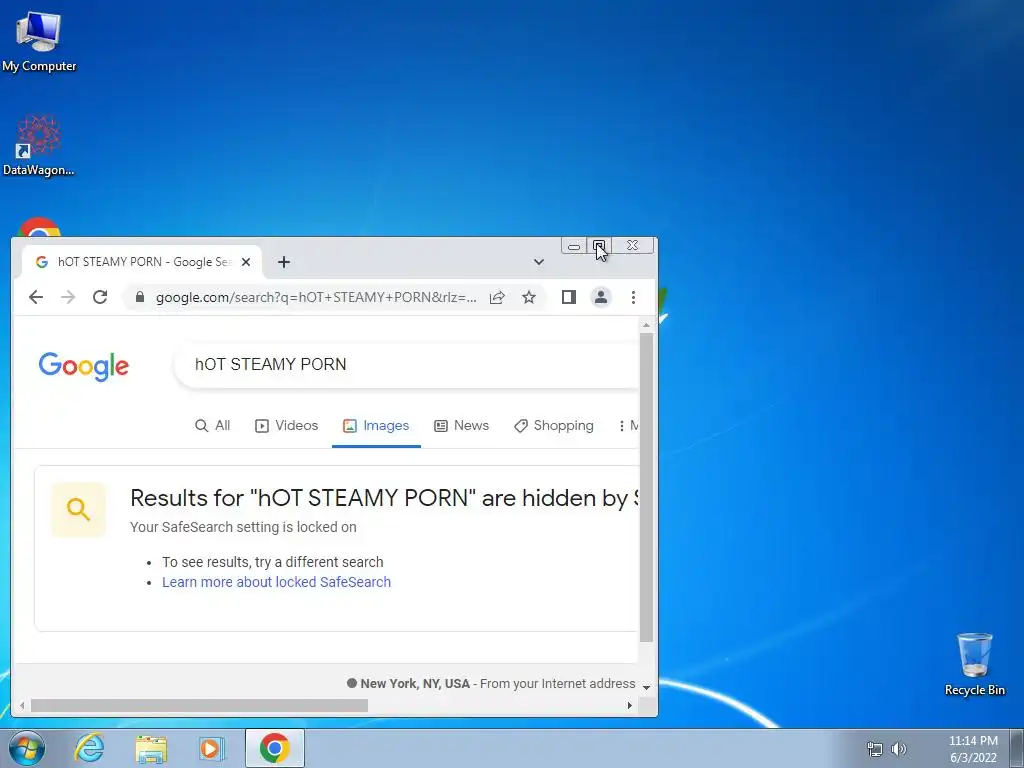The image size is (1024, 768).
Task: Switch to the News results tab
Action: (x=462, y=426)
